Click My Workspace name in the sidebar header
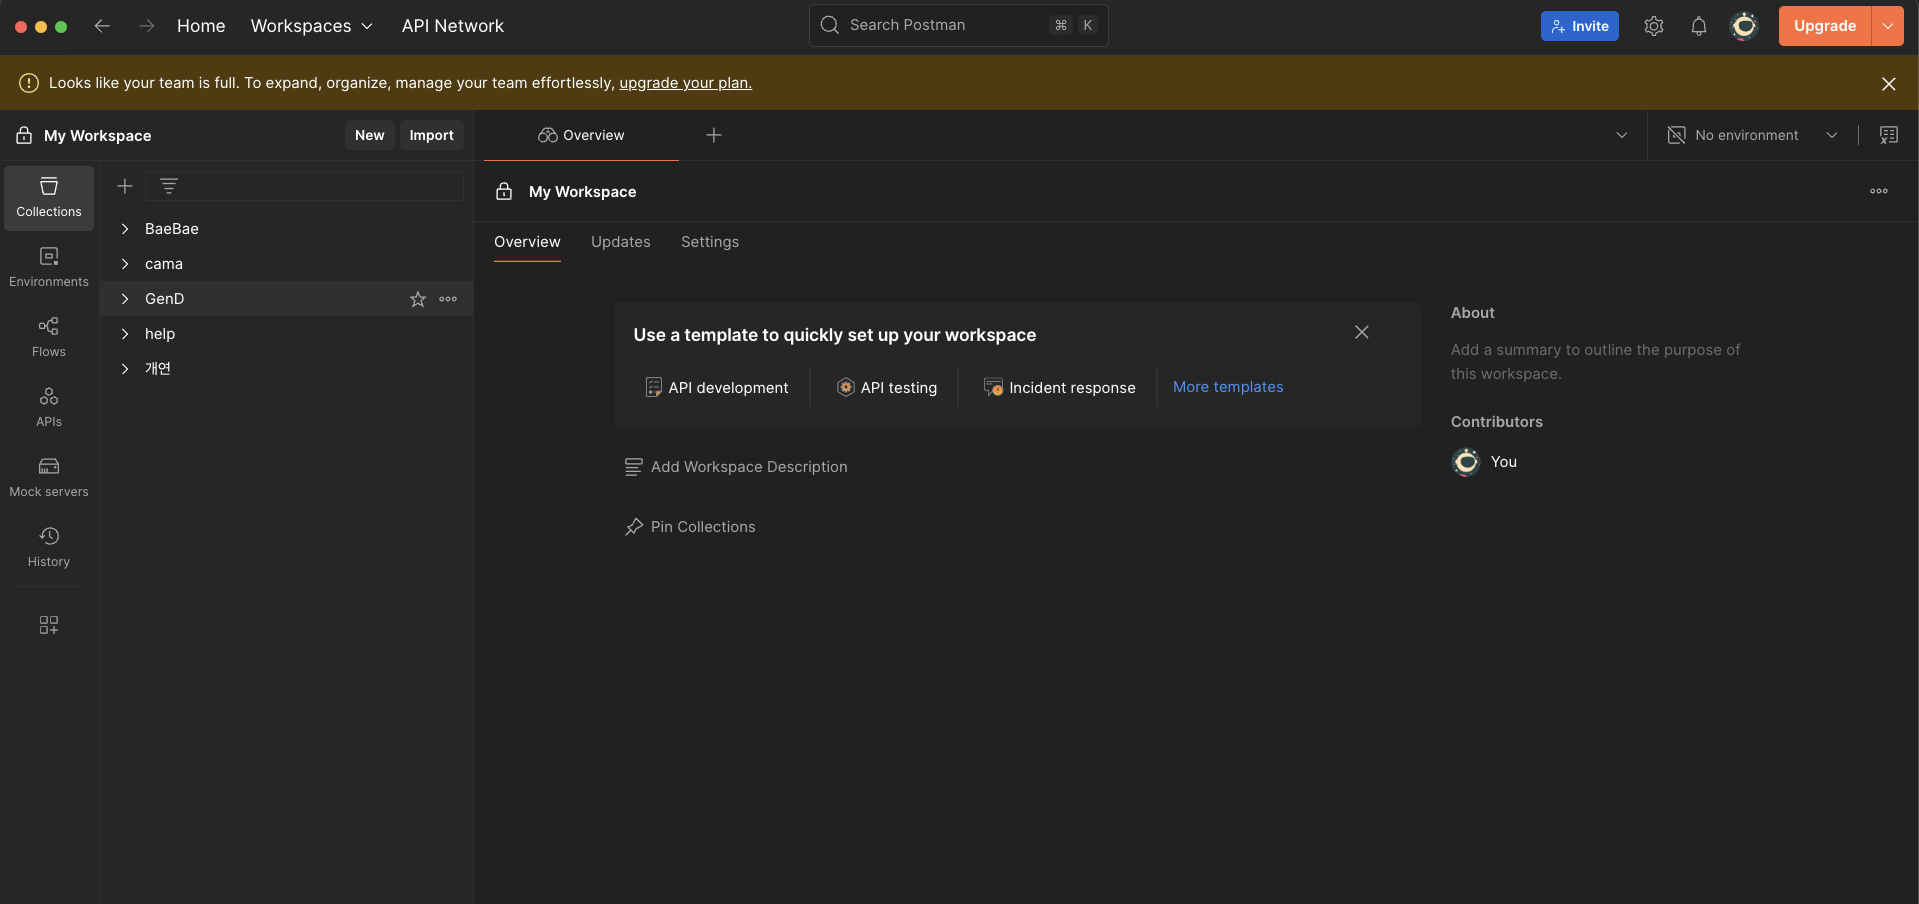The height and width of the screenshot is (904, 1919). tap(97, 136)
